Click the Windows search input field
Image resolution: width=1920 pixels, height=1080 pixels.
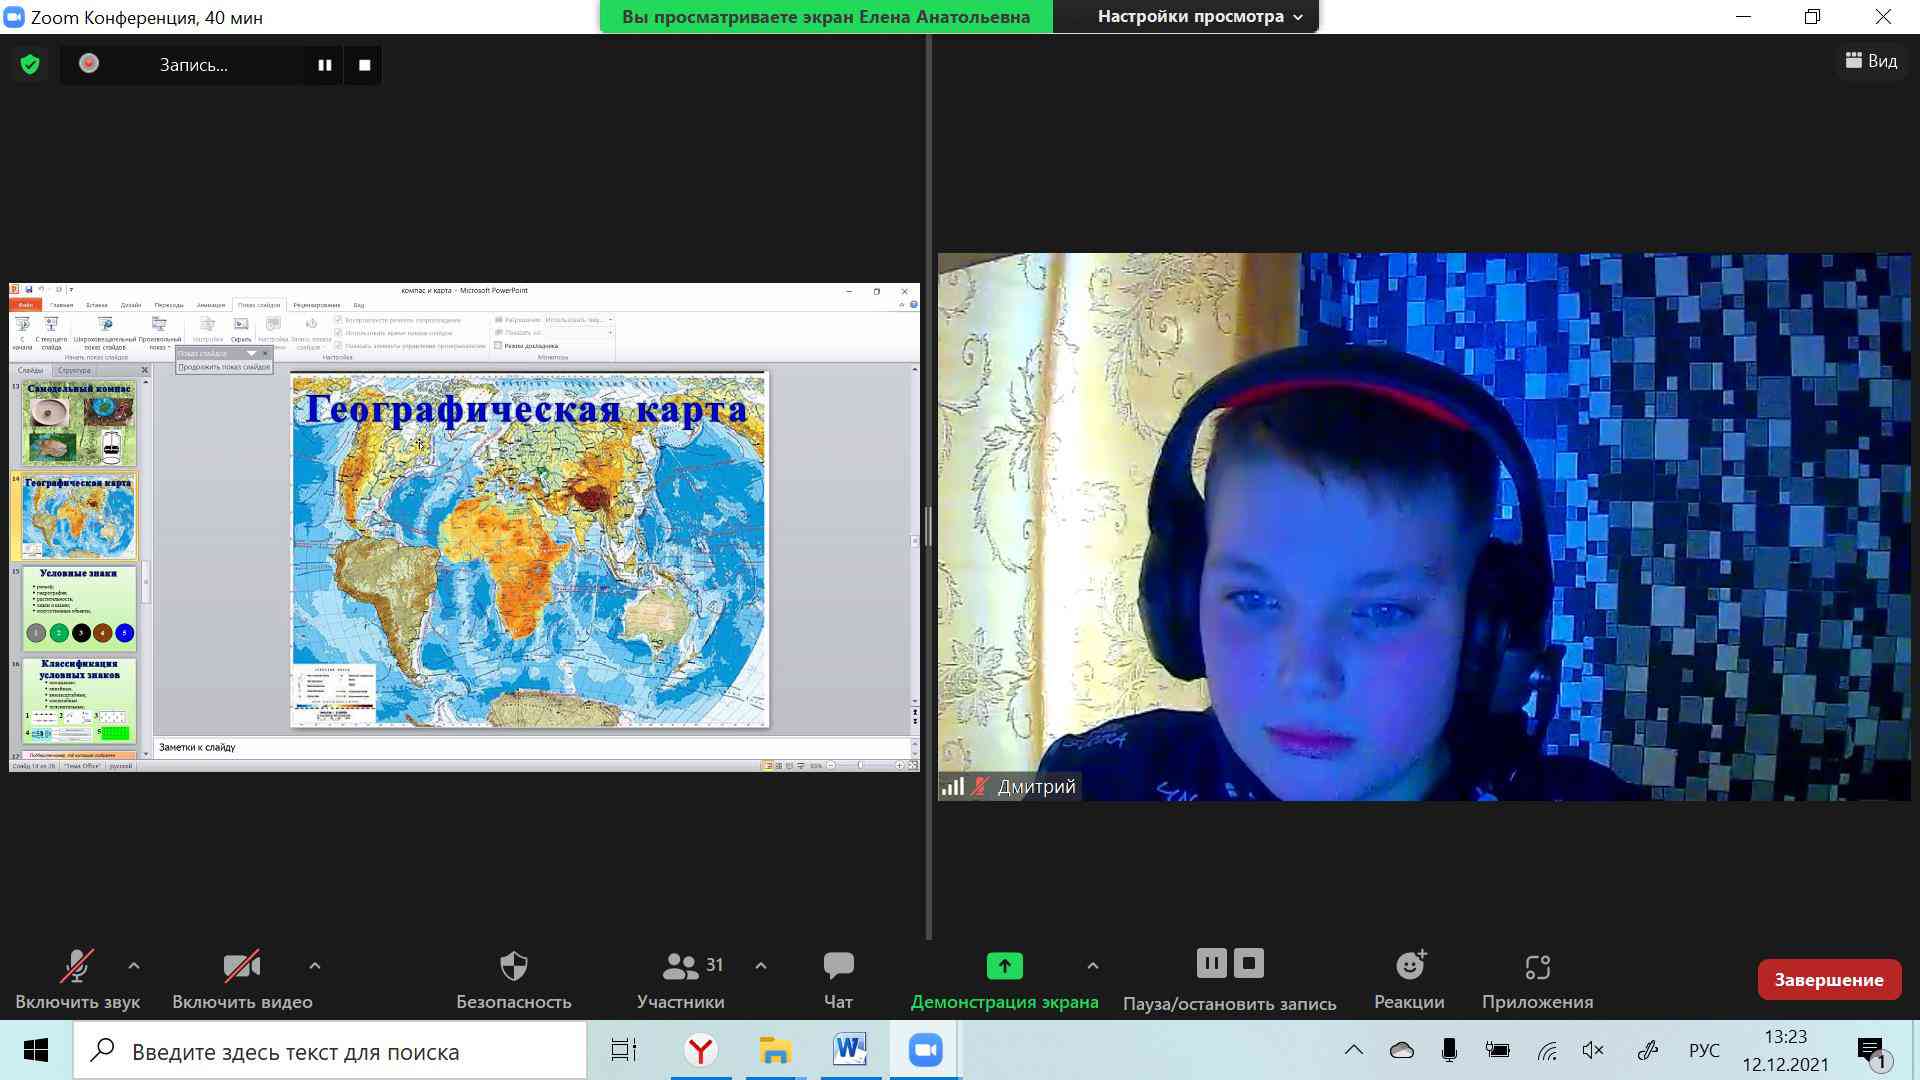(330, 1051)
